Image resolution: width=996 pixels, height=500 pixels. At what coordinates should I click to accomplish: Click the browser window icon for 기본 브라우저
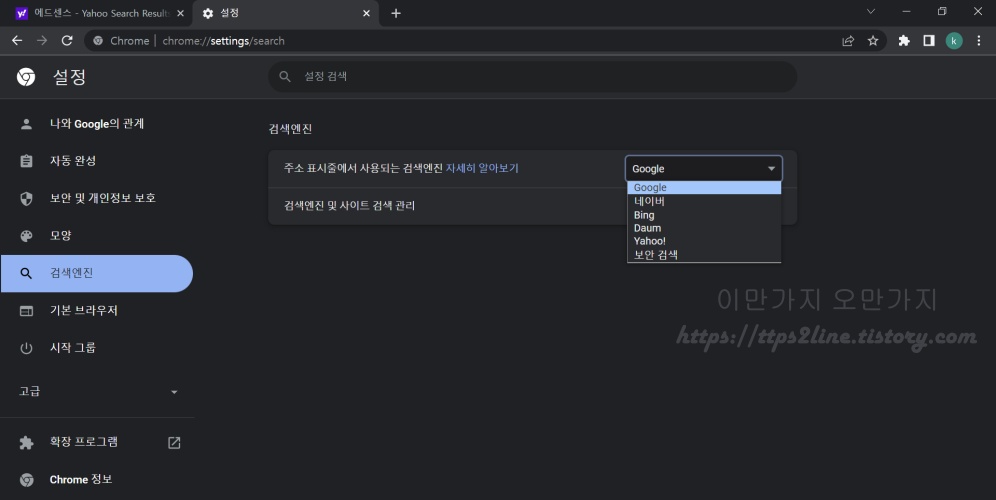26,311
